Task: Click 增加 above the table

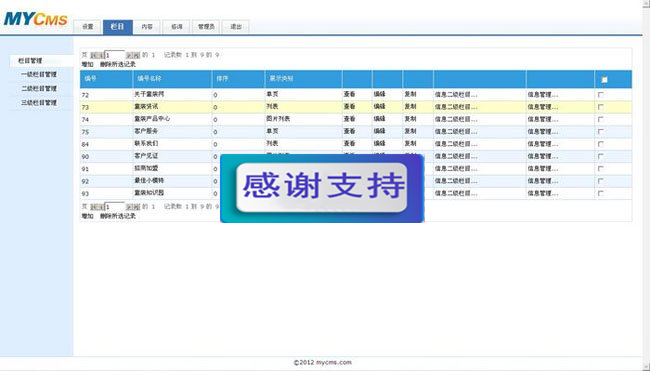Action: [87, 65]
